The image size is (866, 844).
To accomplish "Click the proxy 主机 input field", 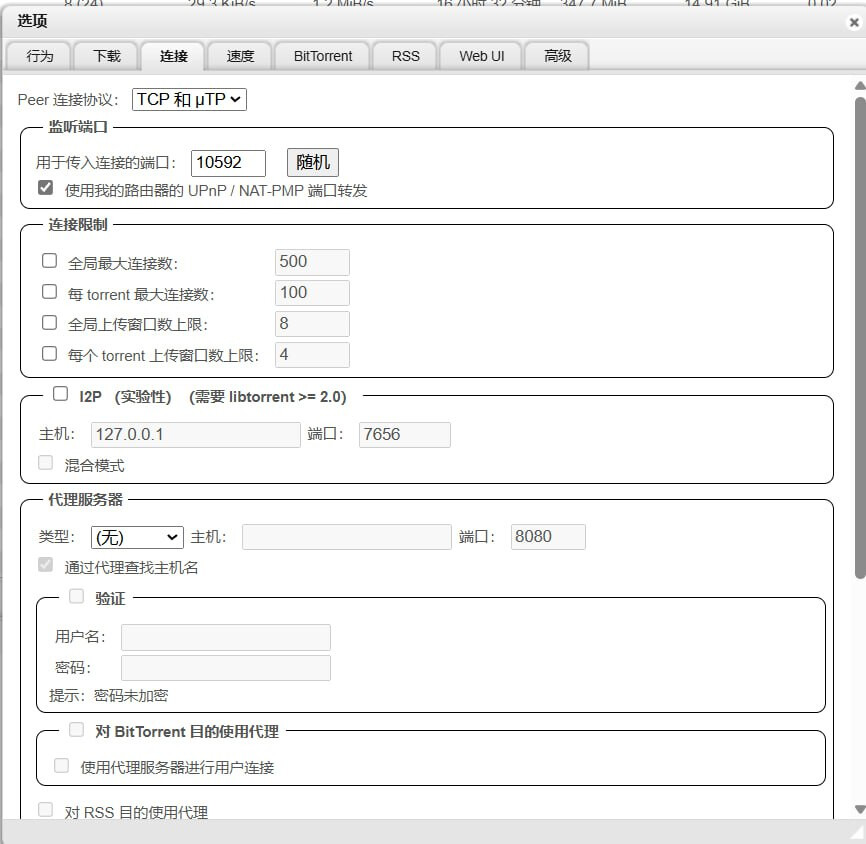I will pyautogui.click(x=346, y=537).
